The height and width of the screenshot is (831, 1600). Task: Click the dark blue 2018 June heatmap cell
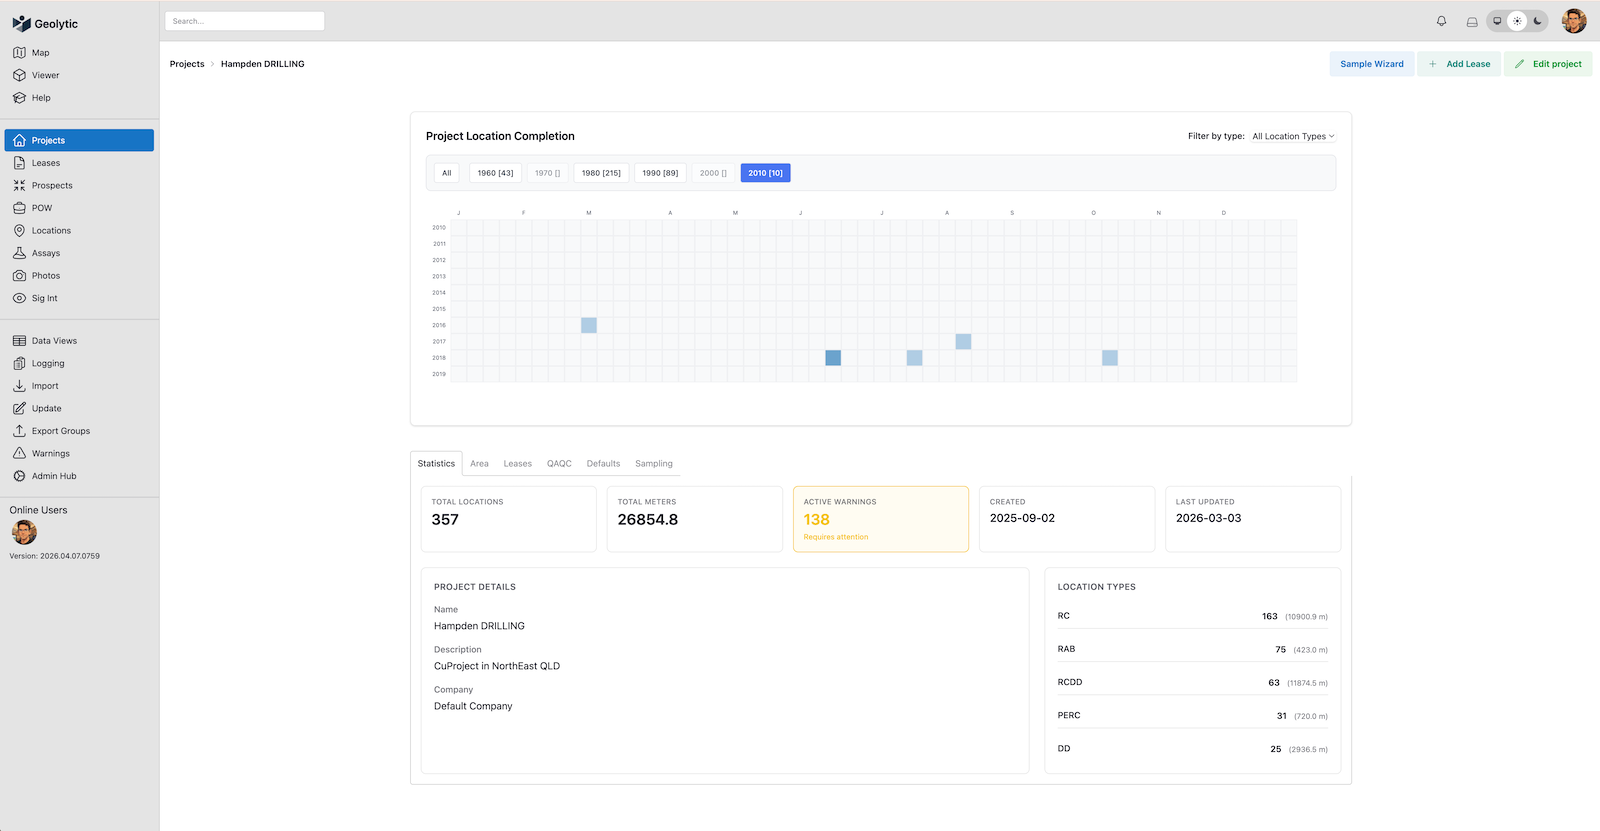pyautogui.click(x=833, y=358)
